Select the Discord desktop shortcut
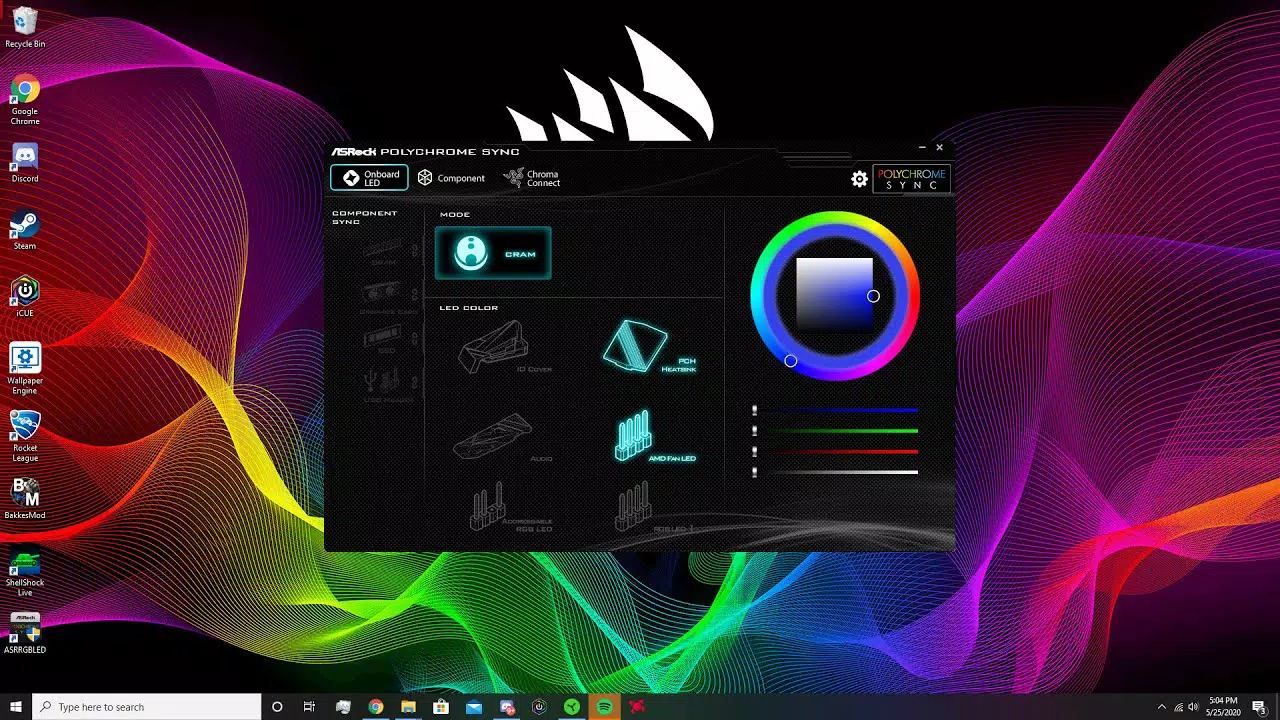The width and height of the screenshot is (1280, 720). pyautogui.click(x=25, y=163)
